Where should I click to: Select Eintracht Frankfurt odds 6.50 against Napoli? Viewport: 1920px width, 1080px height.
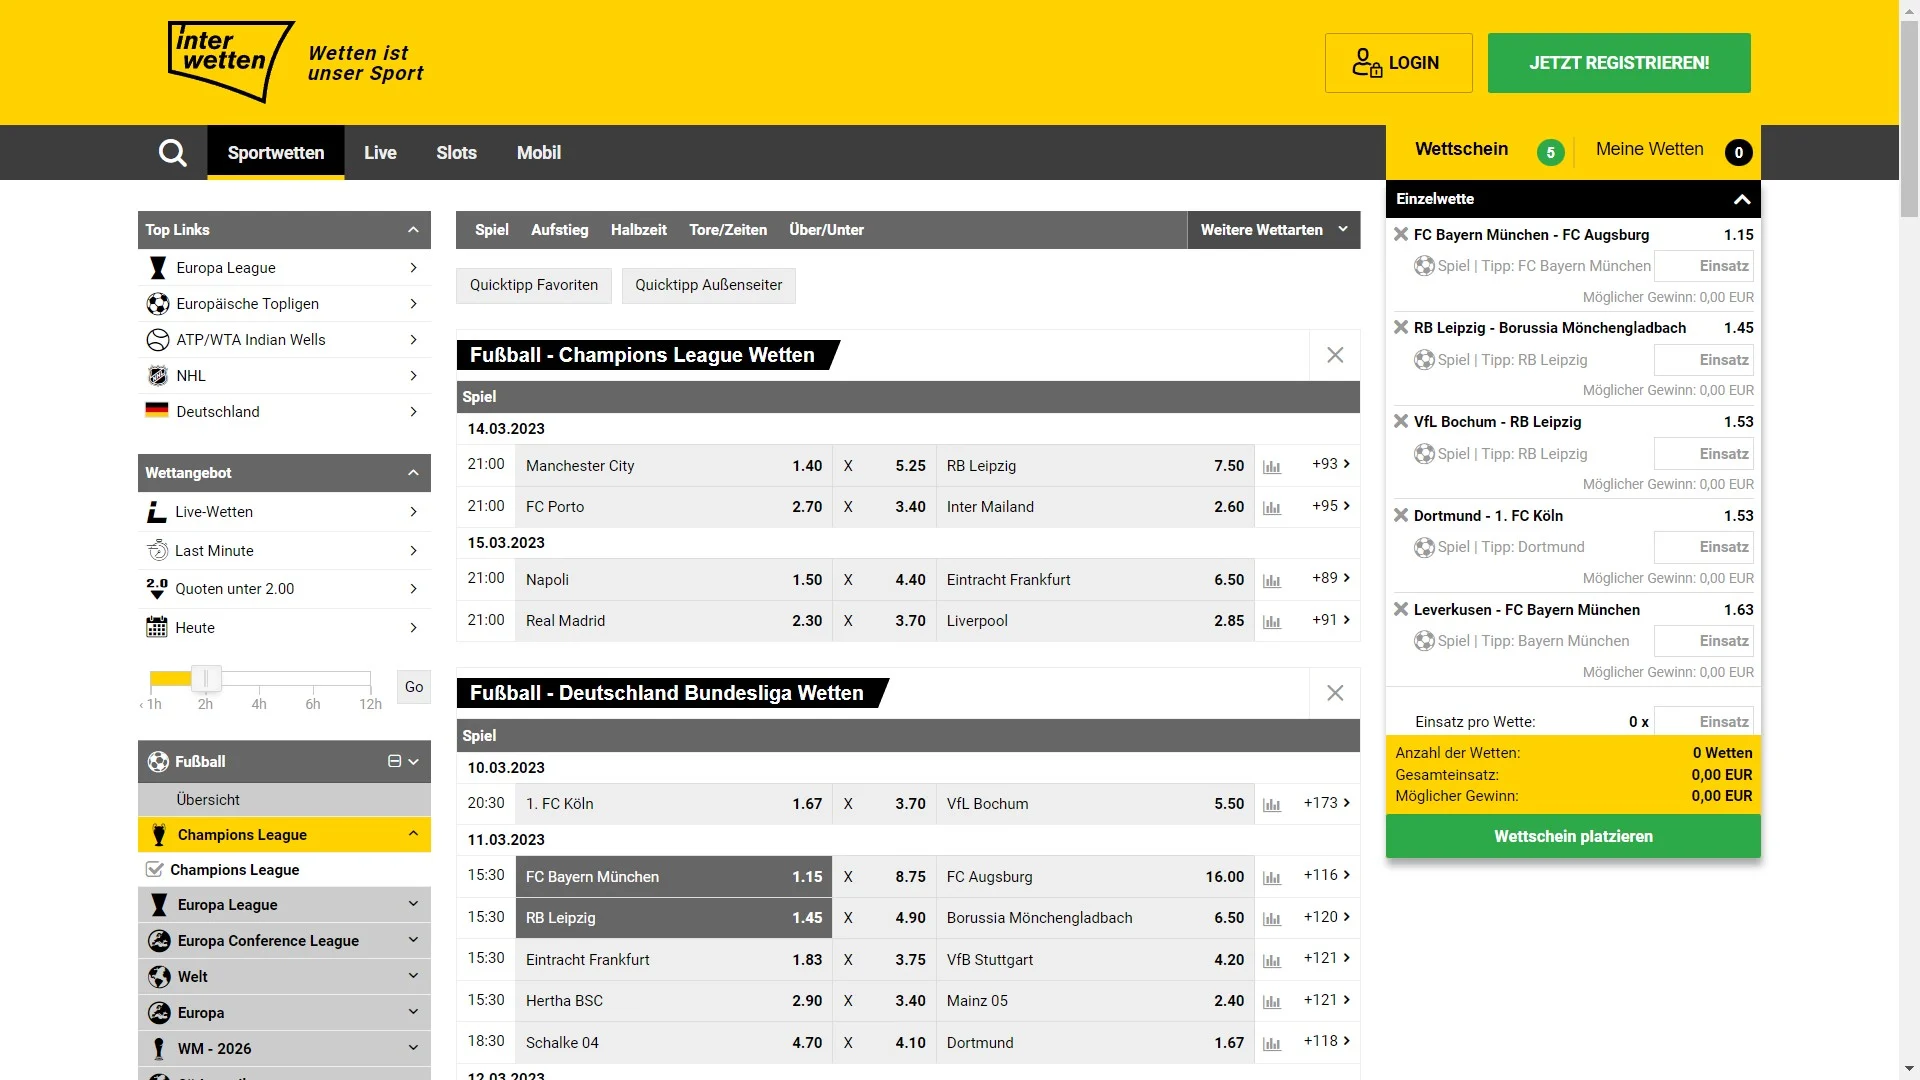[1095, 580]
